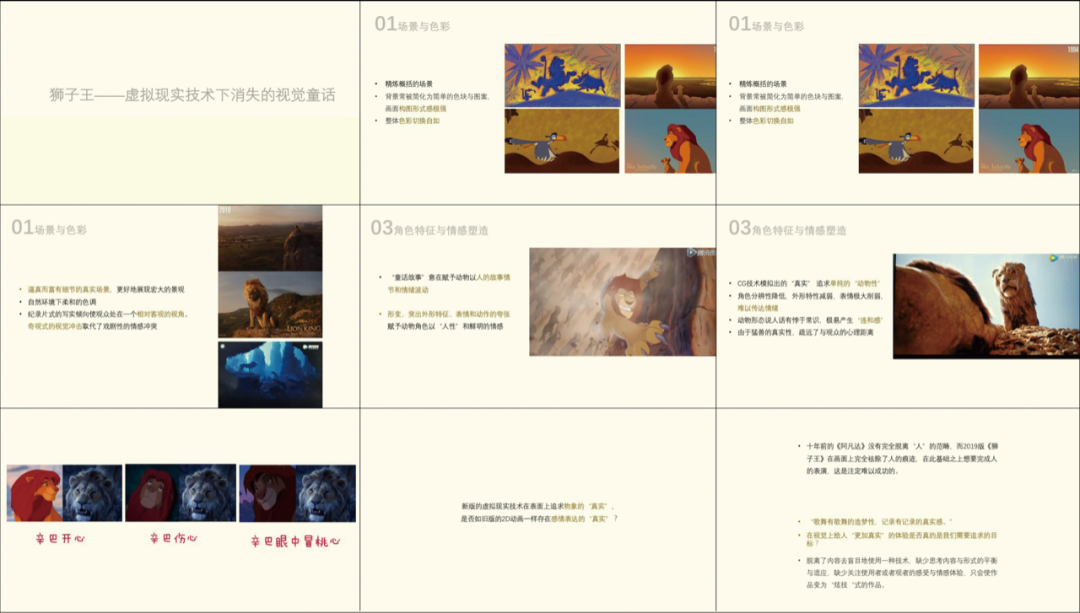1080x613 pixels.
Task: Select the comparison image above 辛巴眼中冒桃心
Action: coord(298,493)
